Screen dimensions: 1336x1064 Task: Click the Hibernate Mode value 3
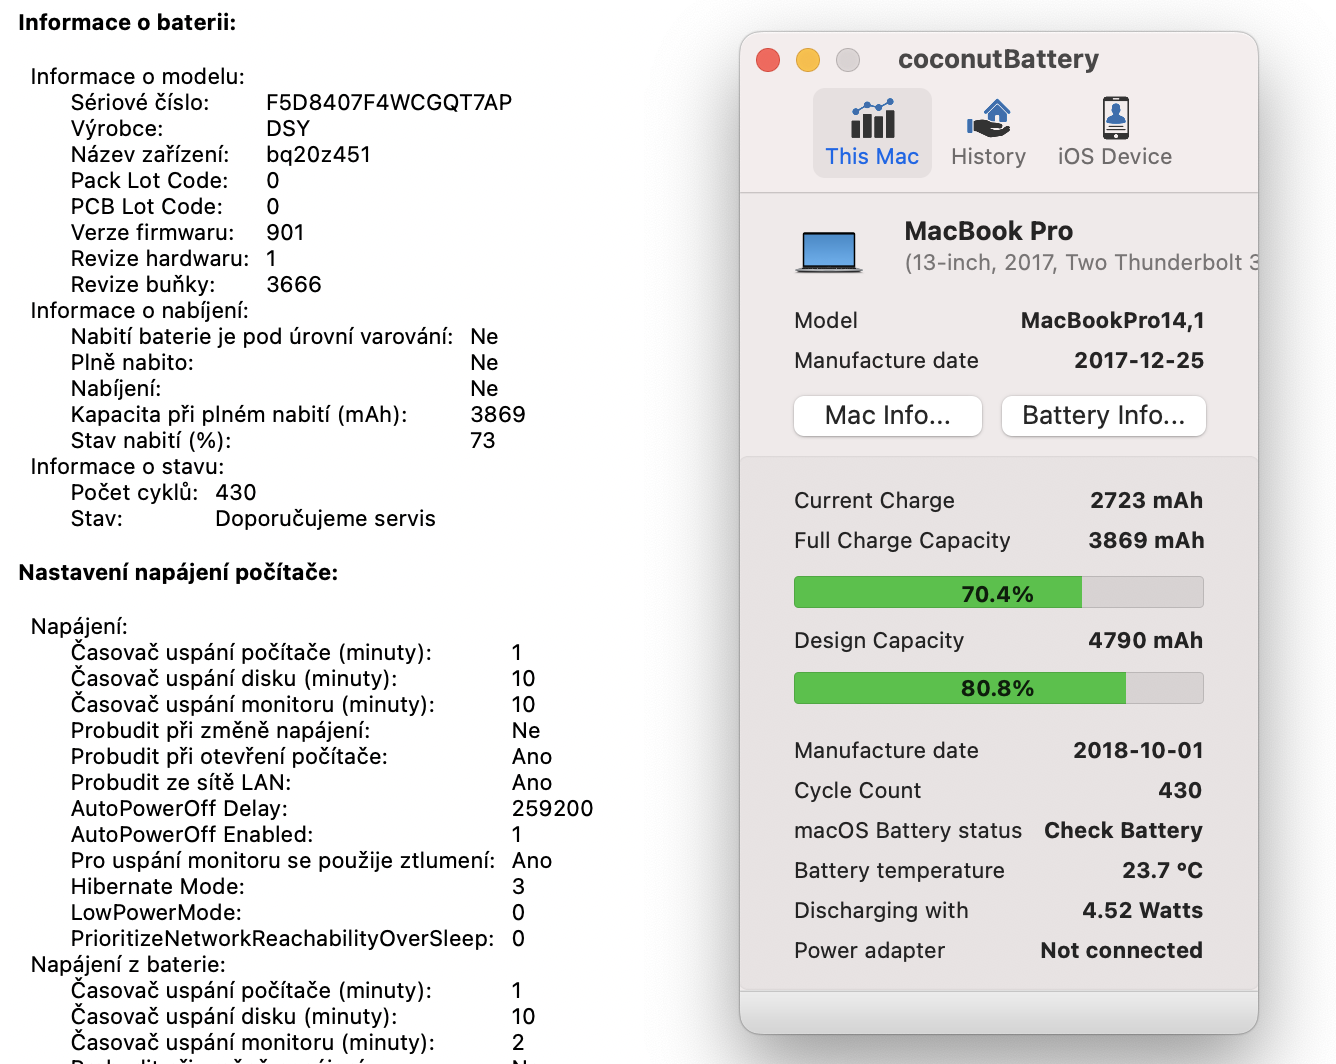point(518,887)
